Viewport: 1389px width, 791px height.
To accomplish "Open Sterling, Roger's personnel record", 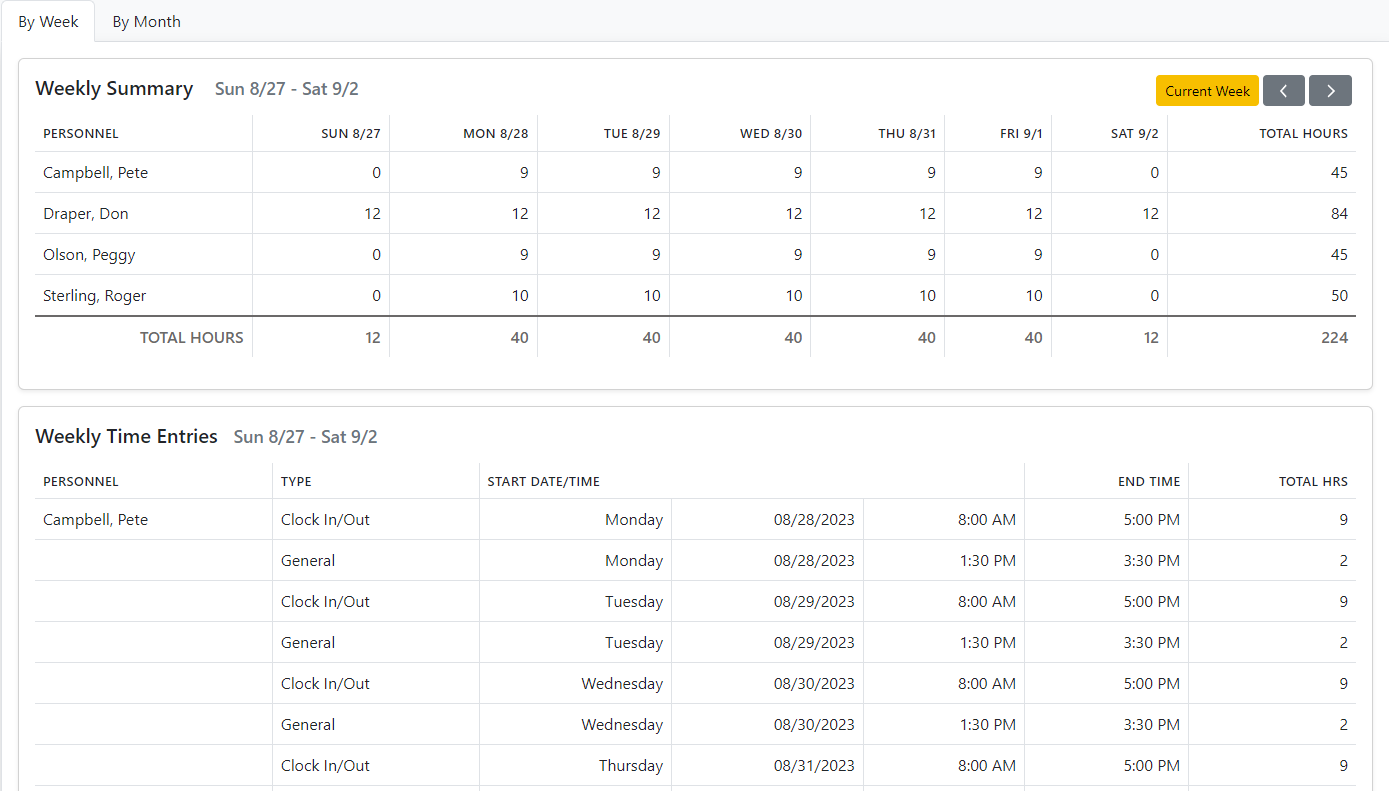I will 94,295.
